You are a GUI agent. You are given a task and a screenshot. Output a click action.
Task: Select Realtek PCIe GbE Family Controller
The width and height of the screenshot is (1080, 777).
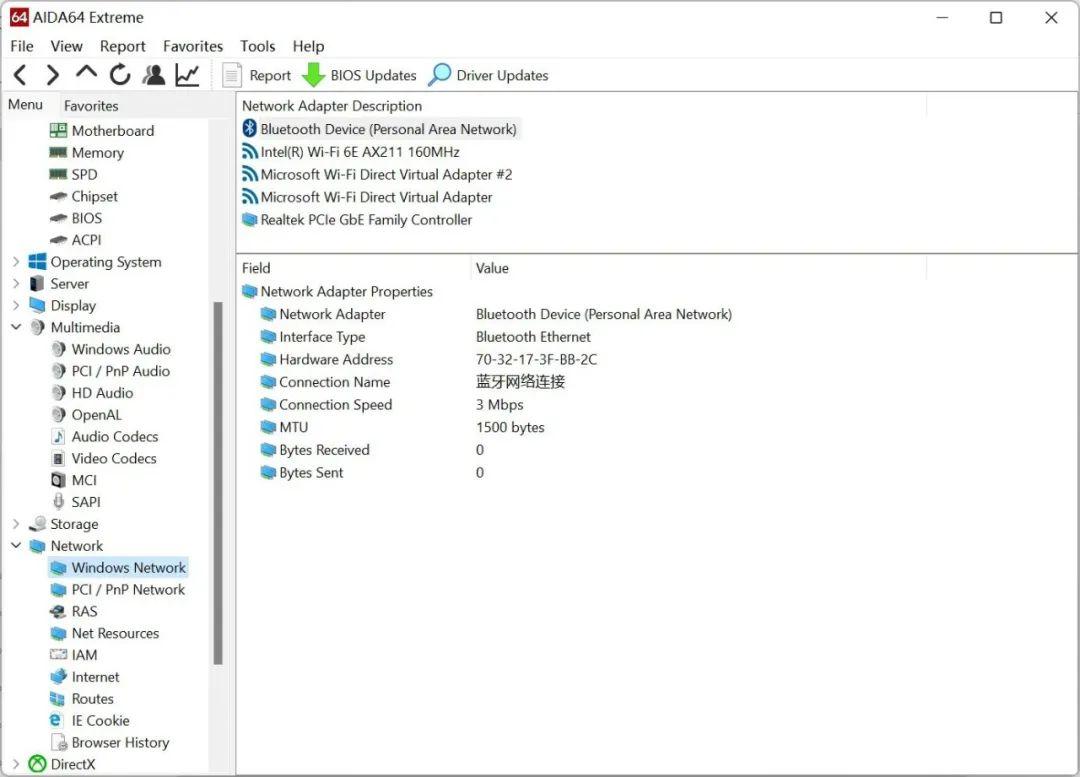point(357,220)
